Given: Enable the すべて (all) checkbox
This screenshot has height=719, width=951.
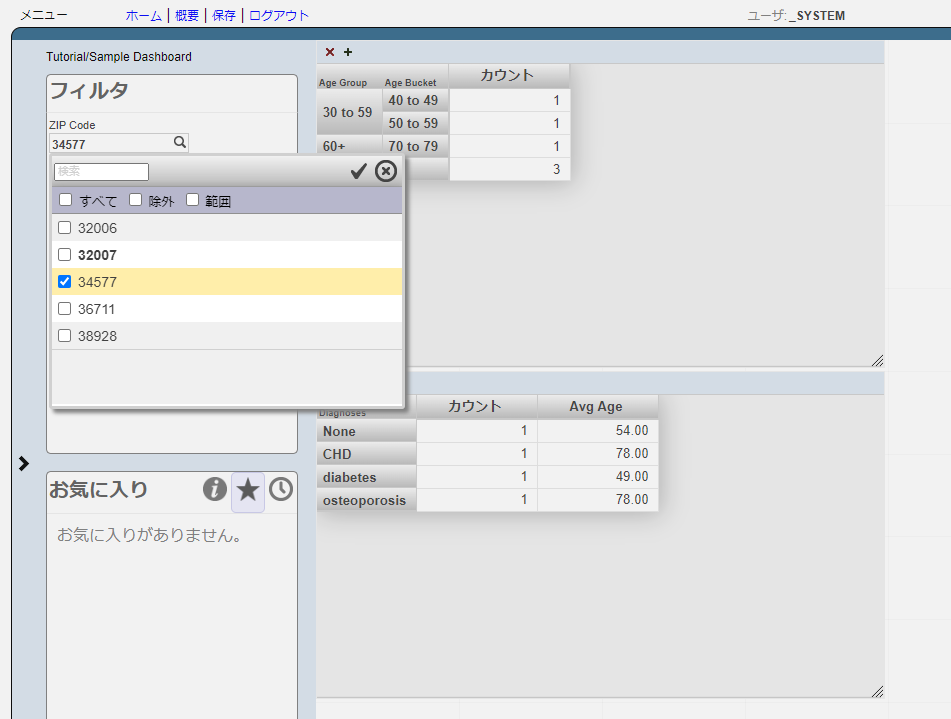Looking at the screenshot, I should (66, 200).
